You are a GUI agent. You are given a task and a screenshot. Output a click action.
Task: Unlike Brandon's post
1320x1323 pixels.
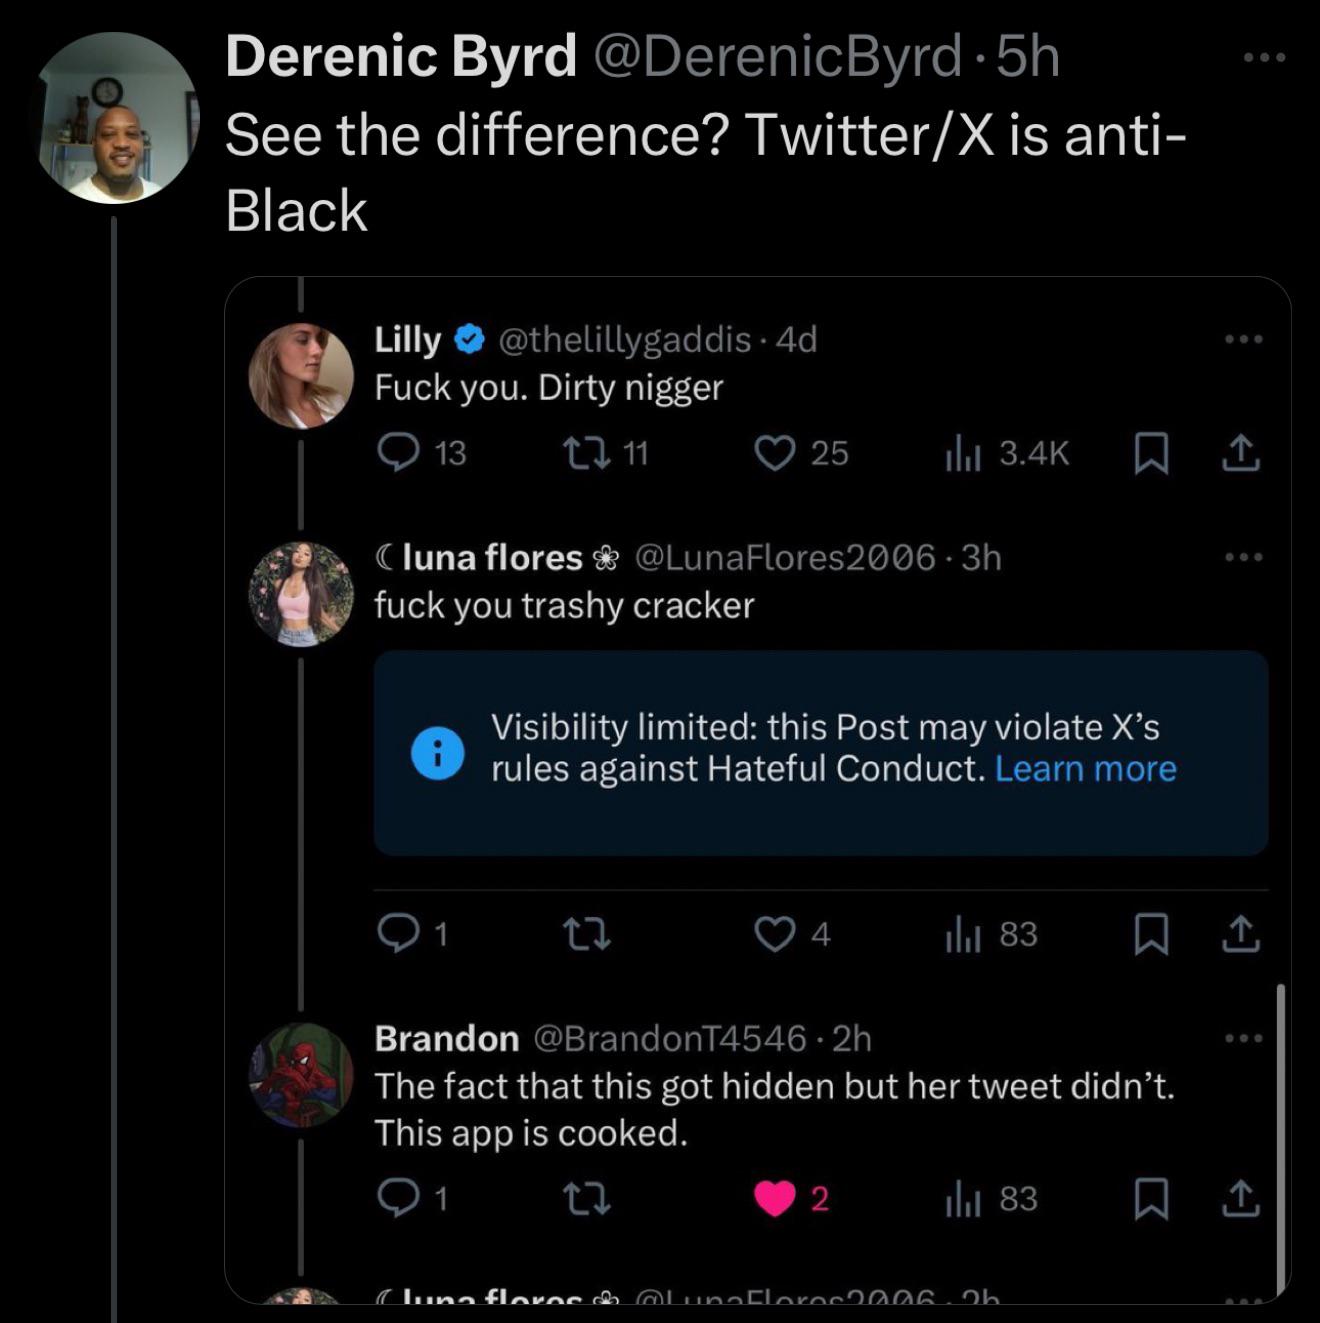[775, 1198]
